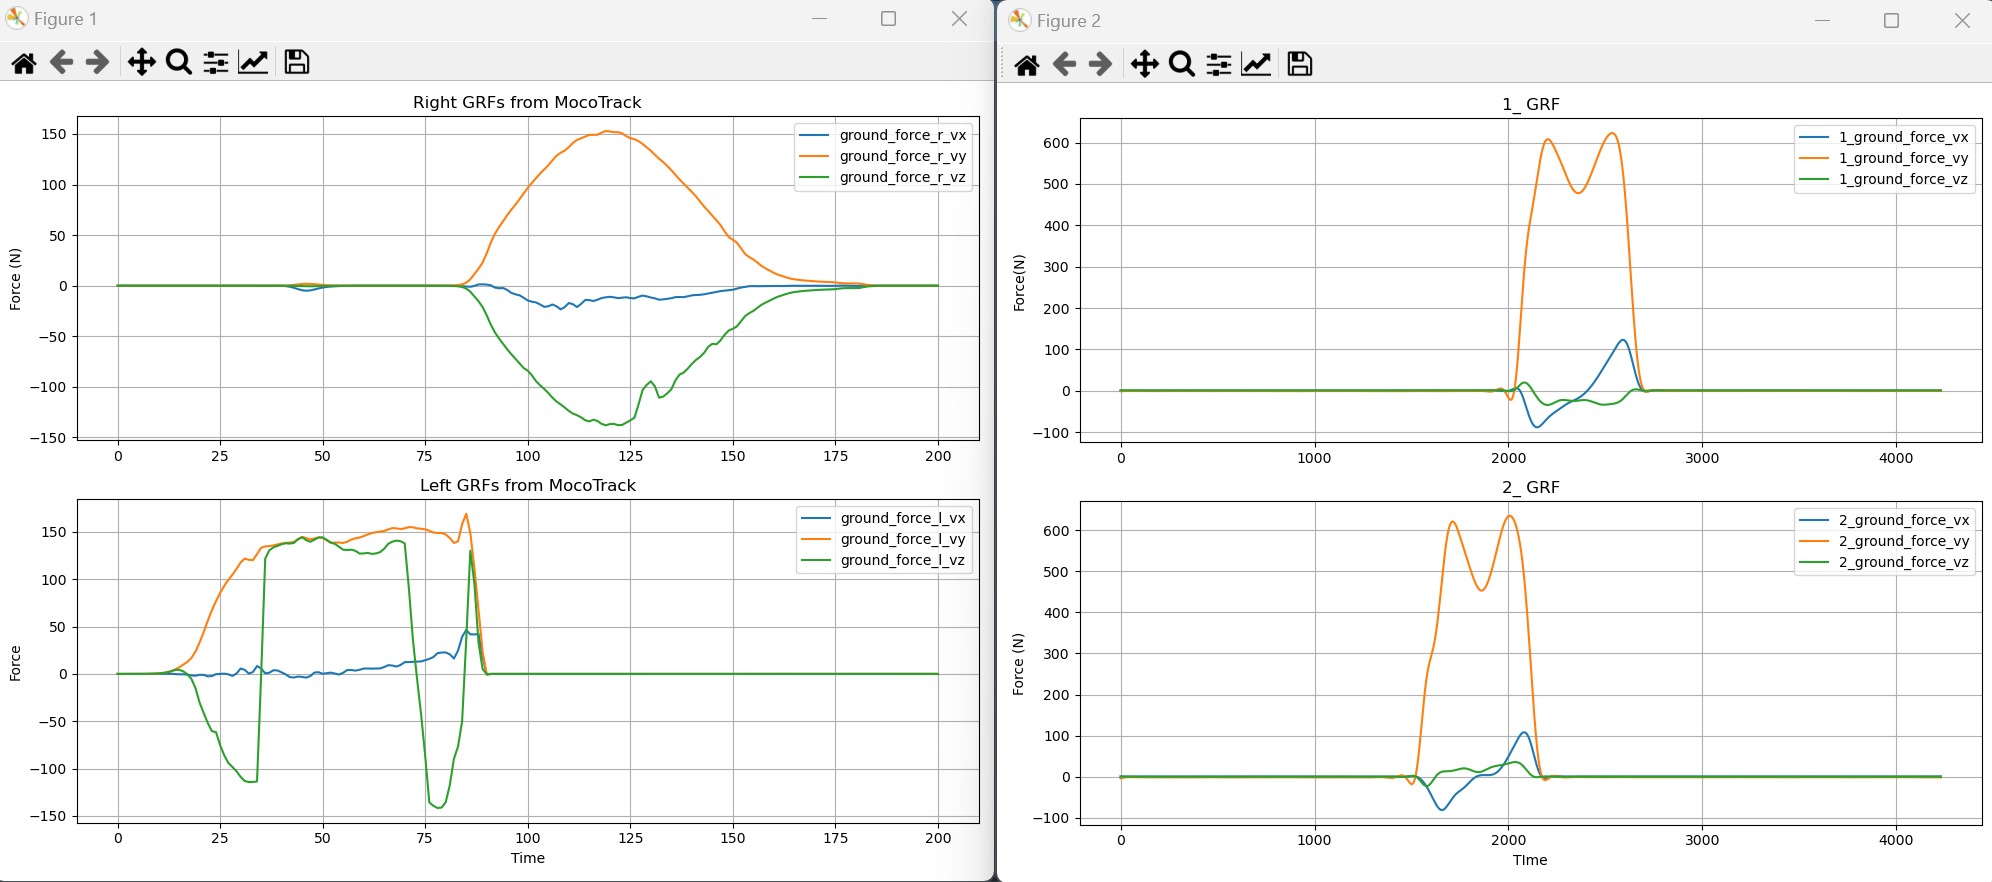Viewport: 1992px width, 882px height.
Task: Click Forward arrow in Figure 1 toolbar
Action: point(97,63)
